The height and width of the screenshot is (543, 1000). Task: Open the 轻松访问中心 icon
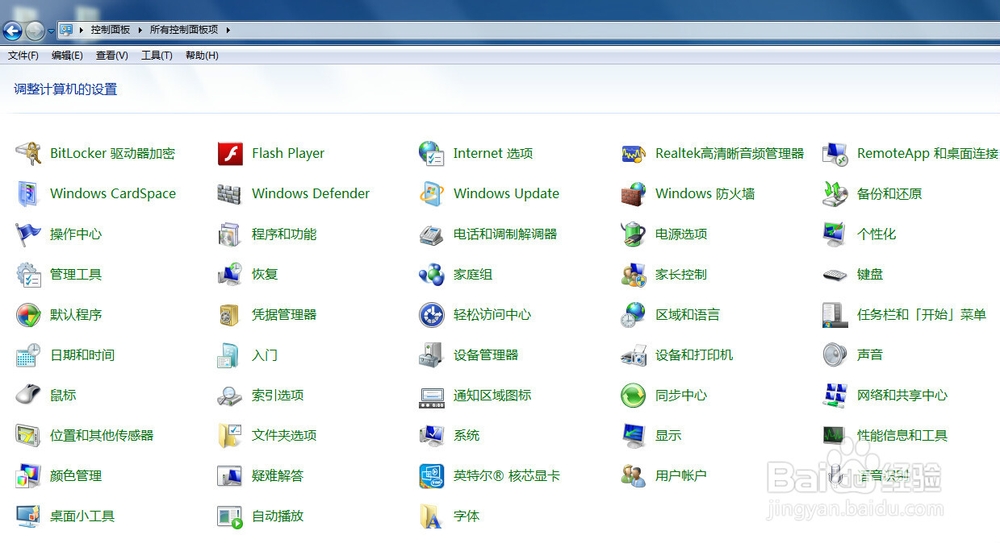pyautogui.click(x=432, y=315)
